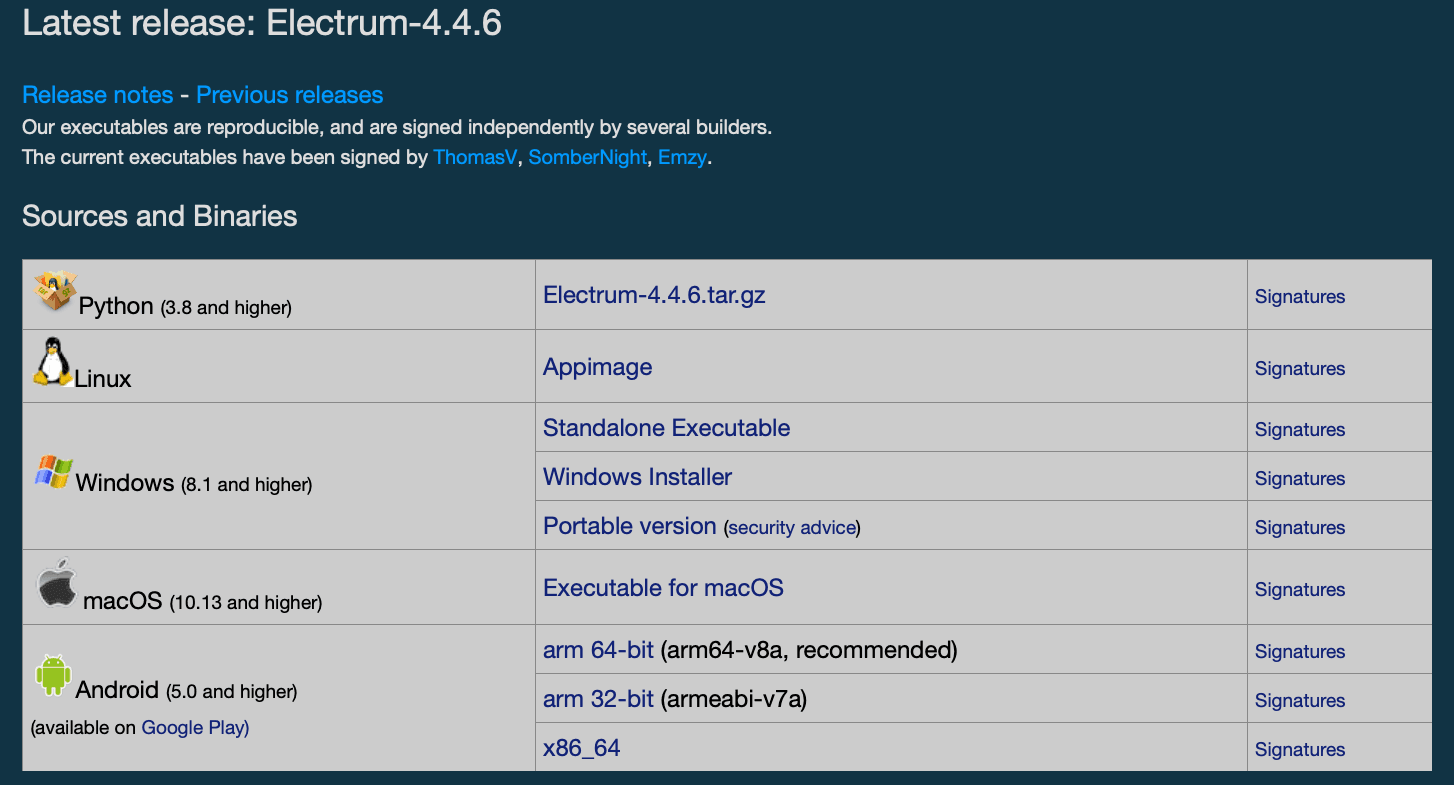This screenshot has width=1454, height=785.
Task: Download the arm 64-bit Android build
Action: (598, 650)
